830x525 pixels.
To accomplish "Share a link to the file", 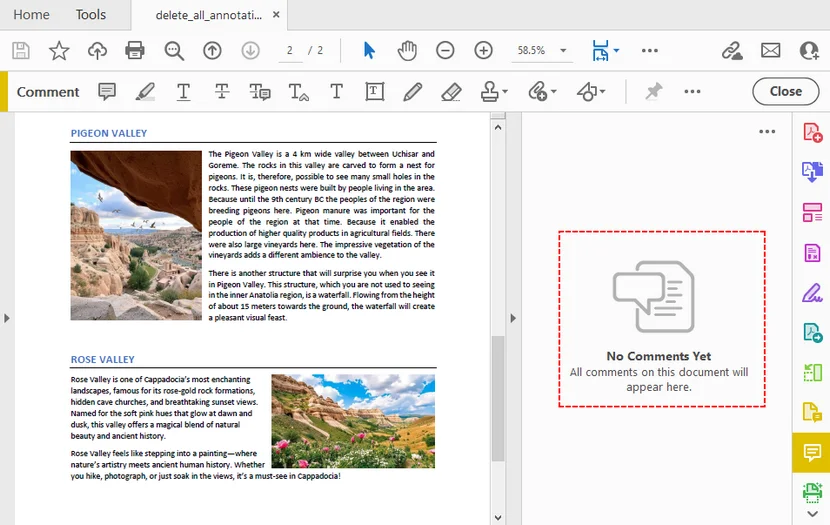I will pyautogui.click(x=732, y=51).
